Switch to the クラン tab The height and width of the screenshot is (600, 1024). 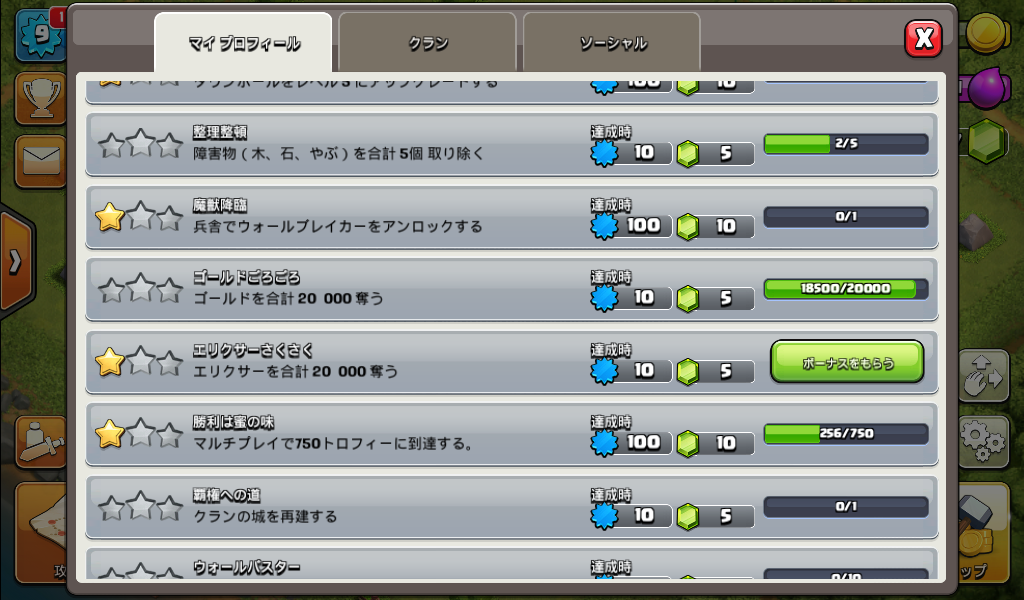428,43
